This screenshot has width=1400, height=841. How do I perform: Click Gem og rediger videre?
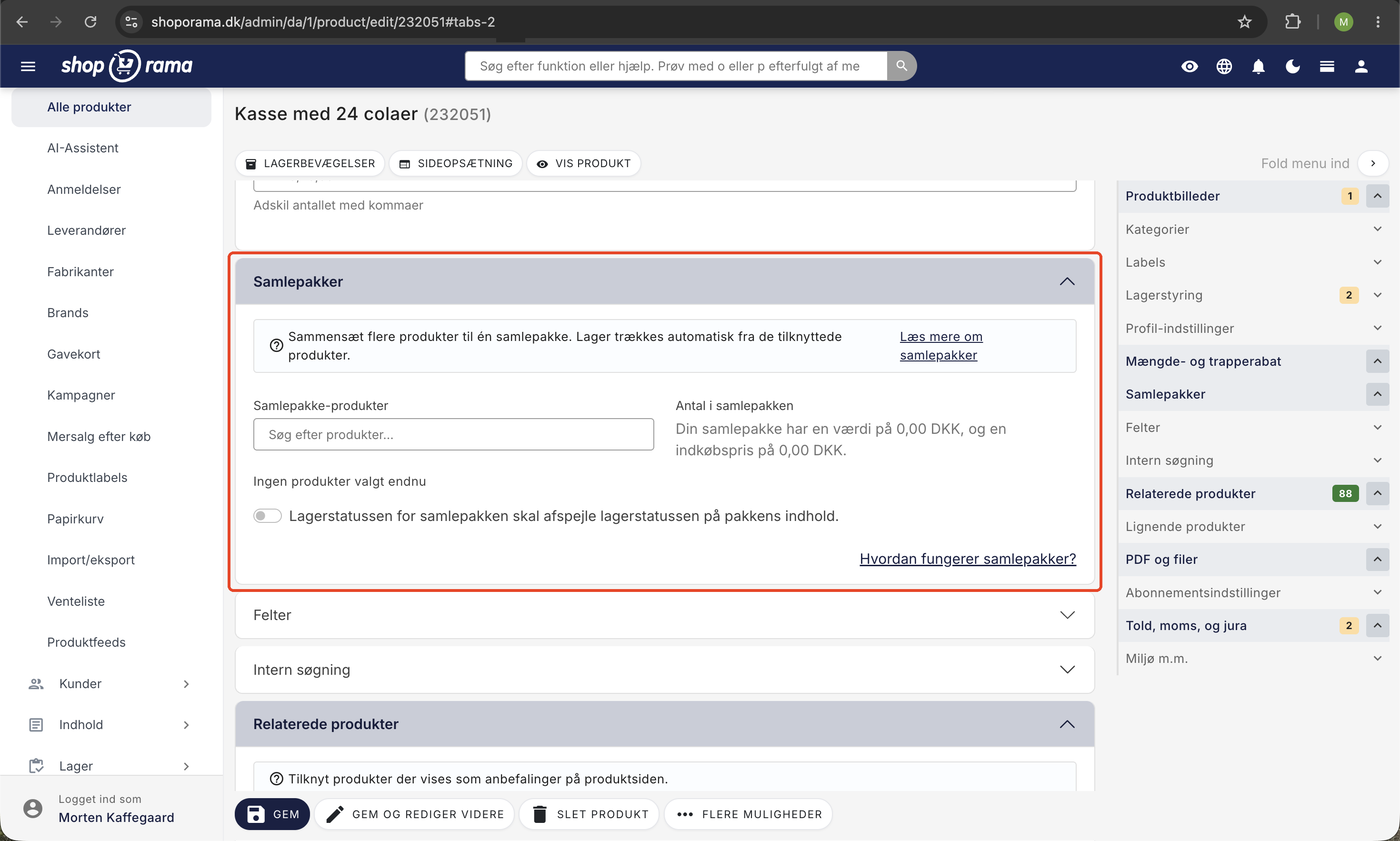(415, 814)
